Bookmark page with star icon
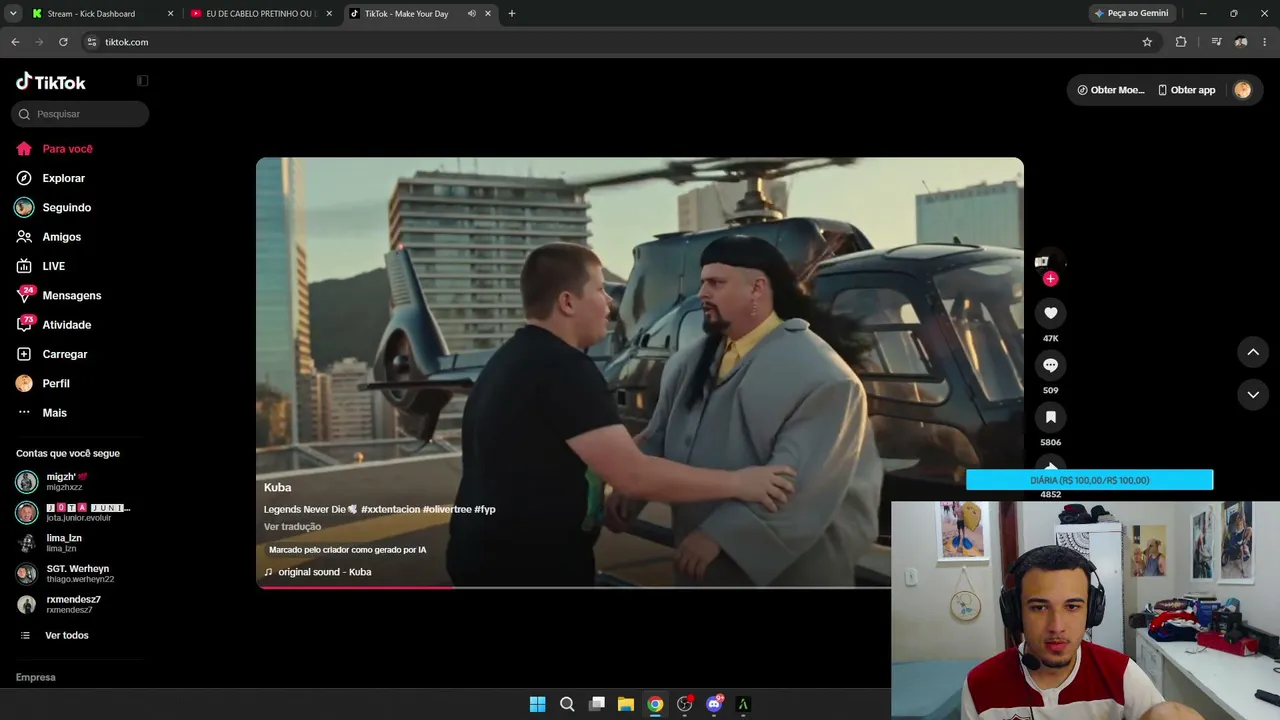Screen dimensions: 1280x720 pyautogui.click(x=1147, y=42)
